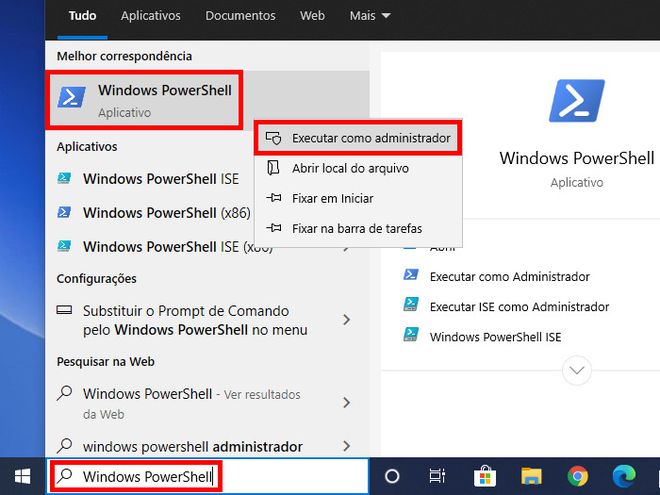Image resolution: width=660 pixels, height=495 pixels.
Task: Click Executar como Administrador in the preview pane
Action: 510,277
